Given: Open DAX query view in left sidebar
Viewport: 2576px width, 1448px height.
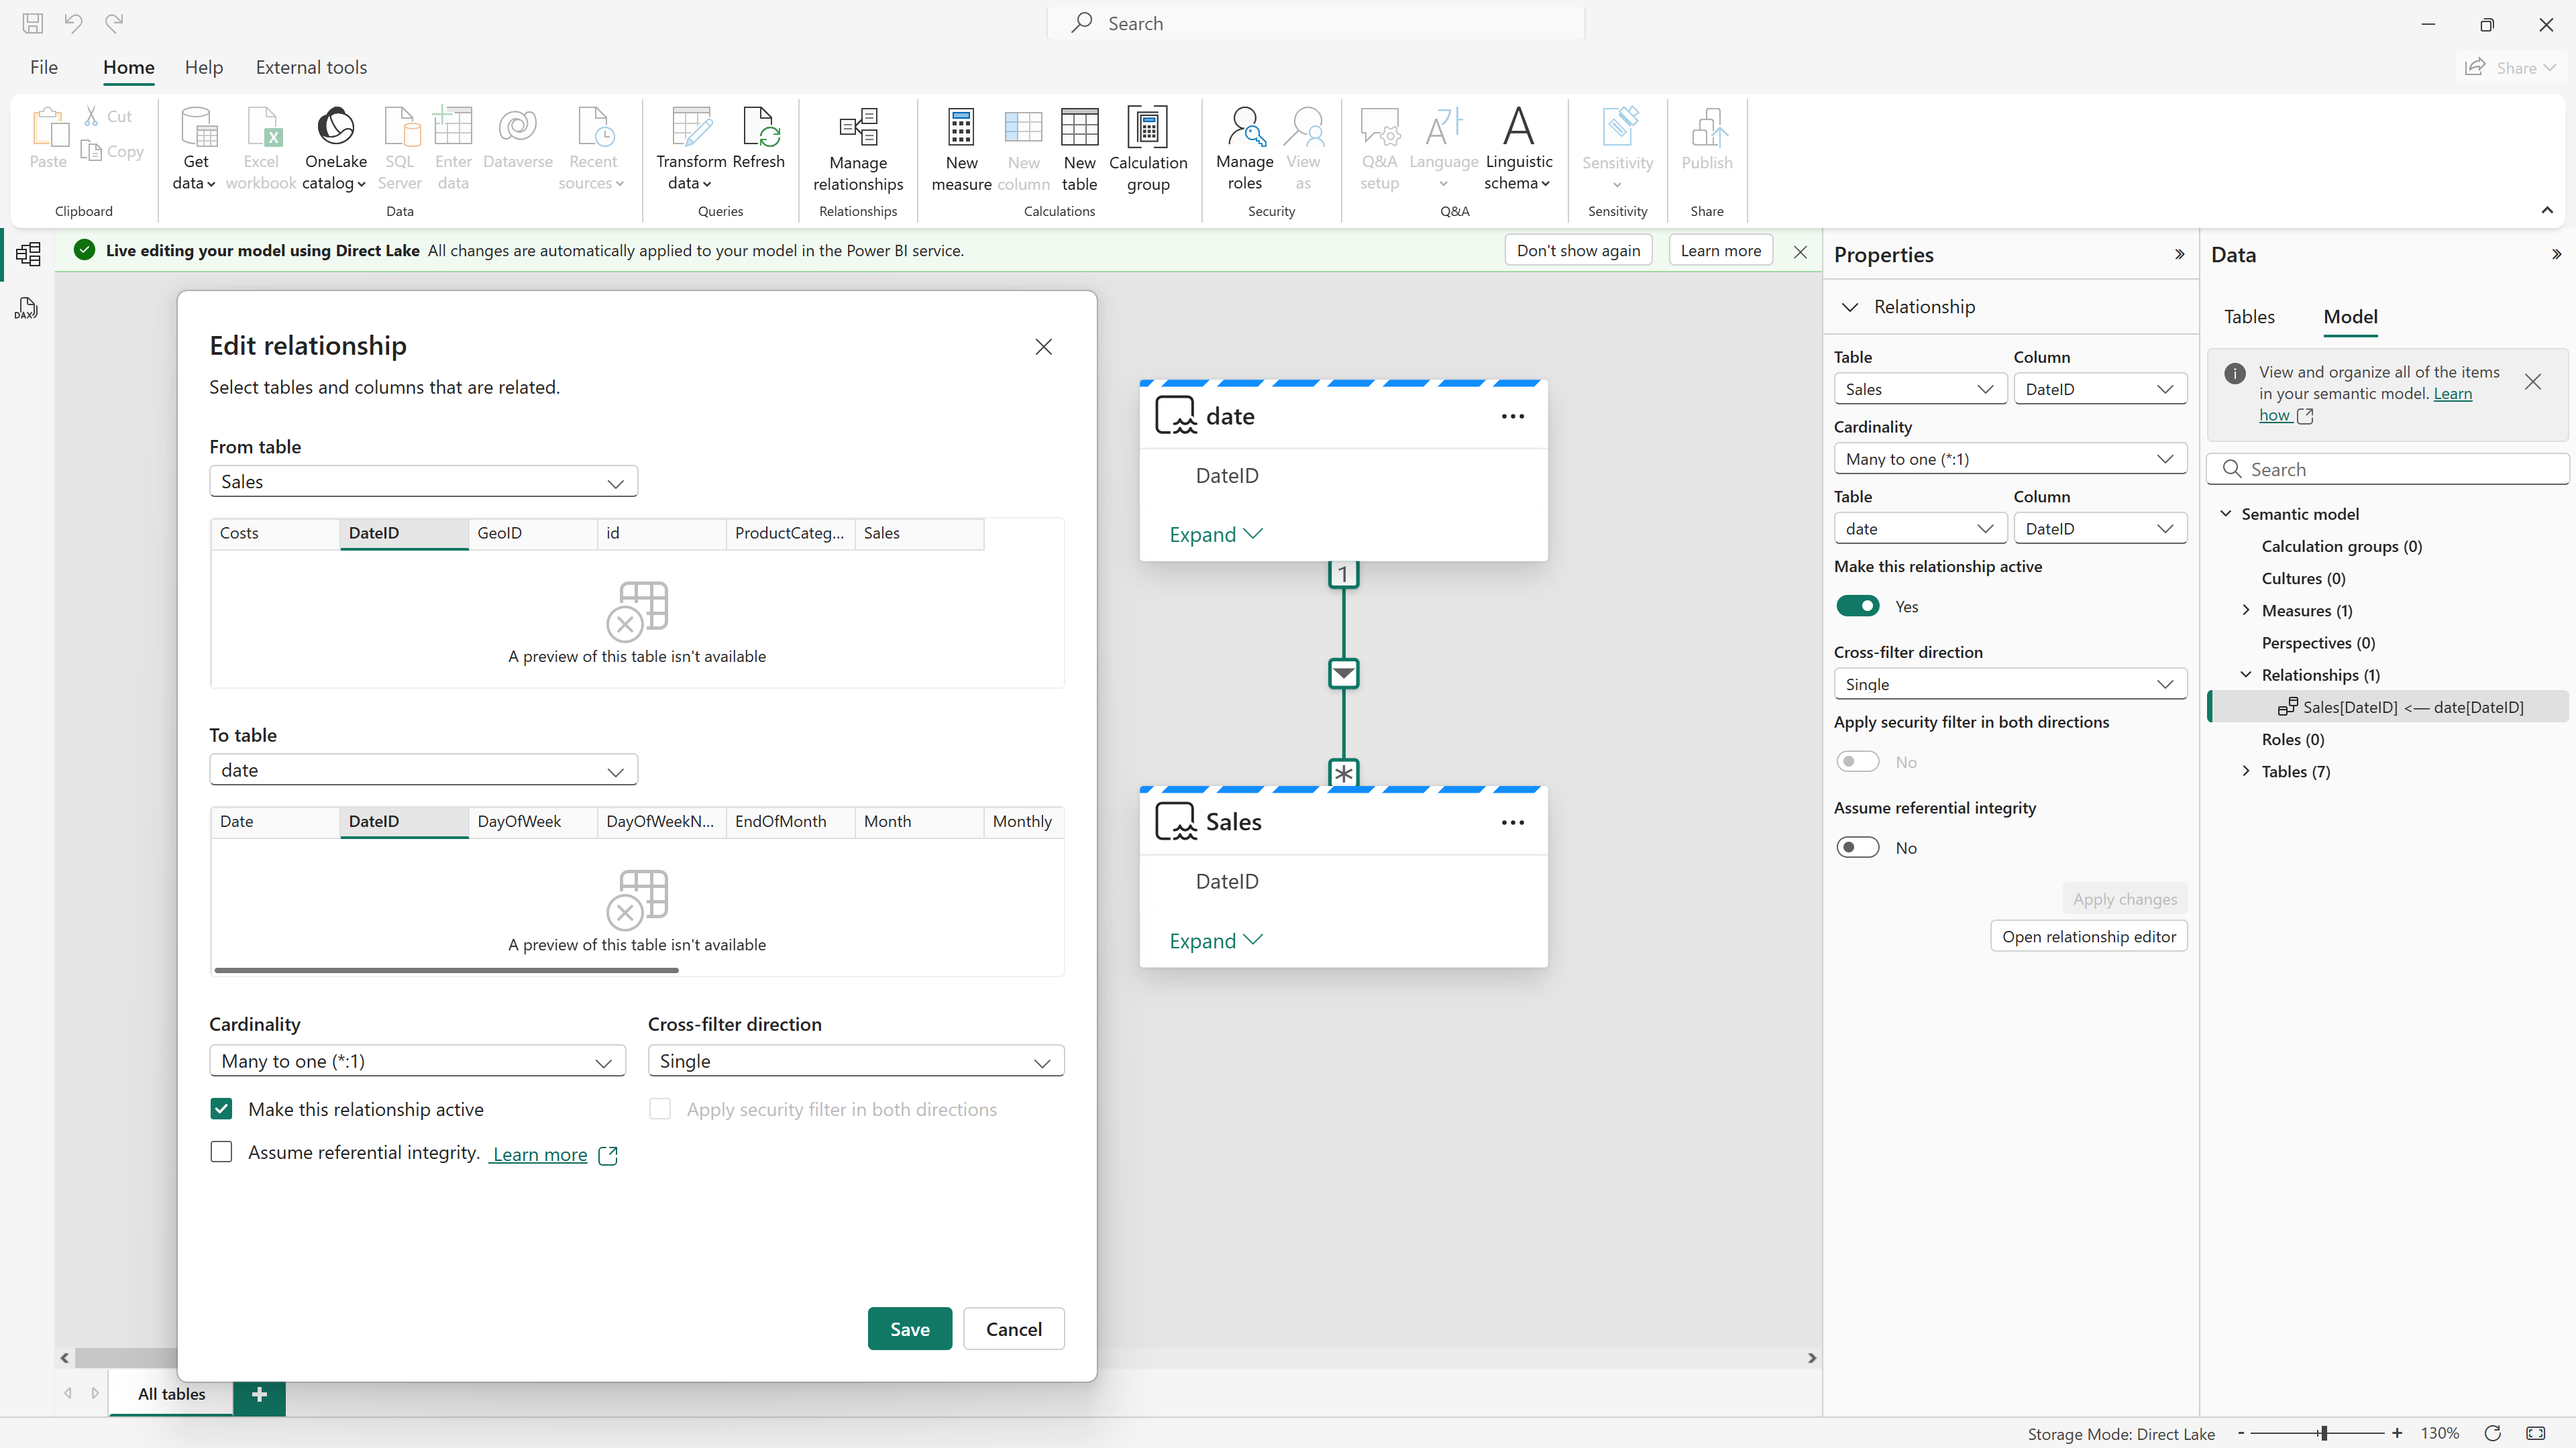Looking at the screenshot, I should point(27,308).
